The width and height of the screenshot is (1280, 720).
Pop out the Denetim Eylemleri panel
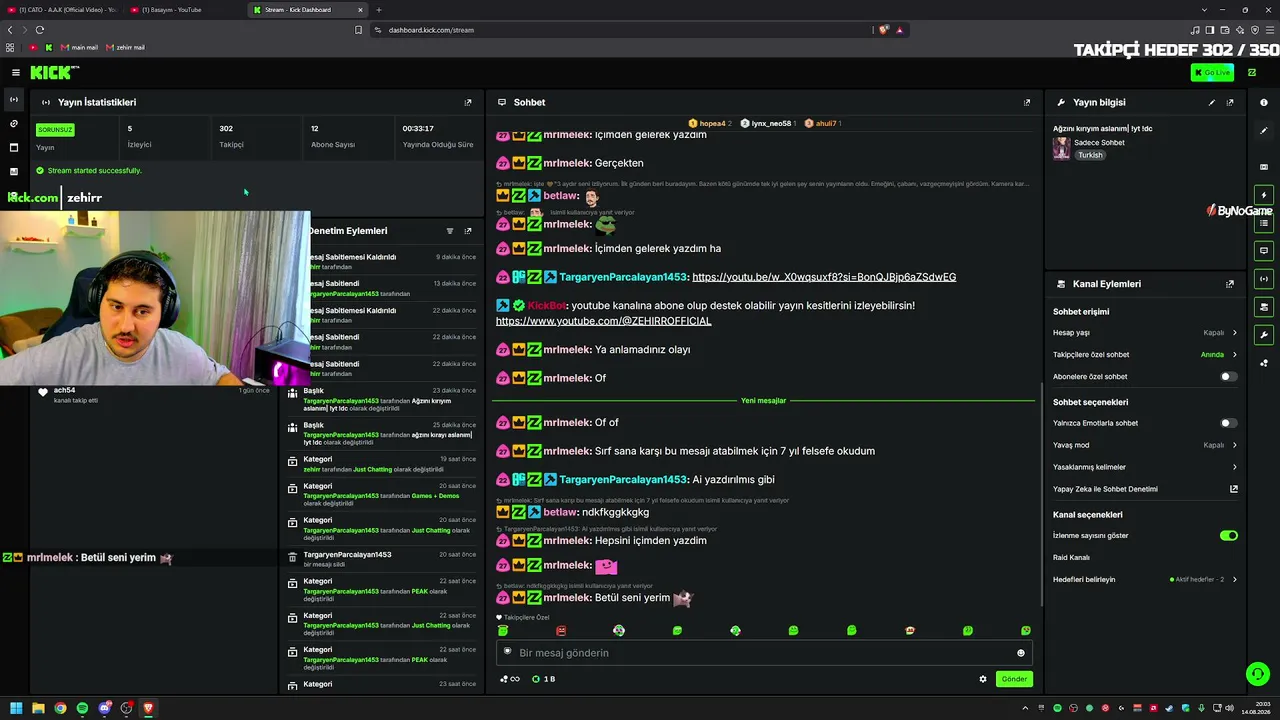(x=468, y=231)
